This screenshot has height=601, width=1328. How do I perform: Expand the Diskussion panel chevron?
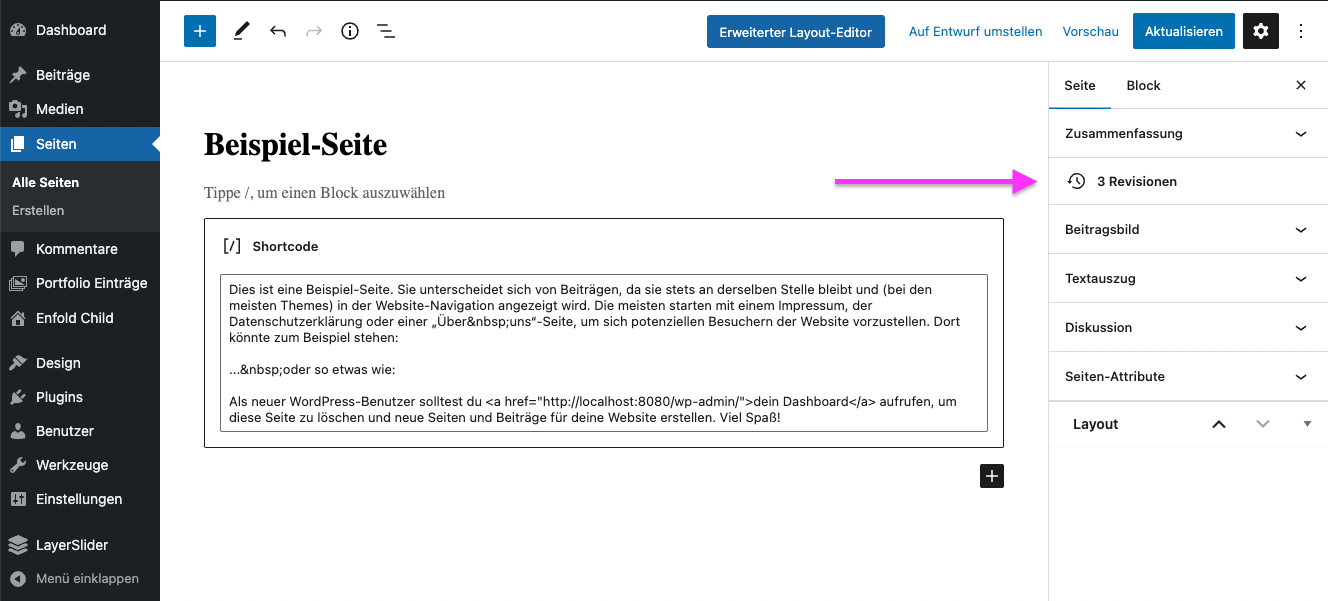click(x=1301, y=327)
